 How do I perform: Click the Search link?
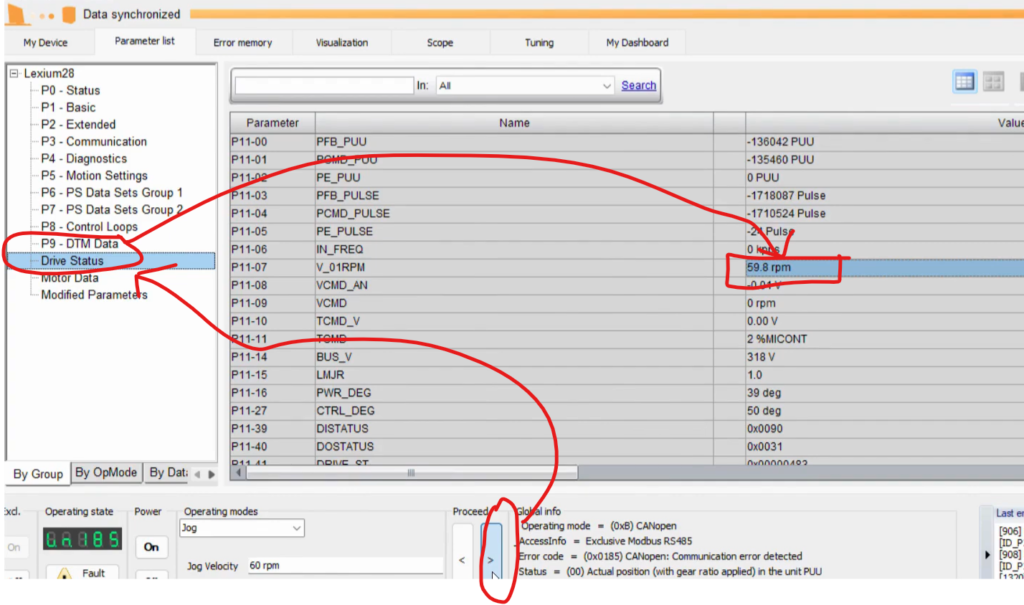638,86
